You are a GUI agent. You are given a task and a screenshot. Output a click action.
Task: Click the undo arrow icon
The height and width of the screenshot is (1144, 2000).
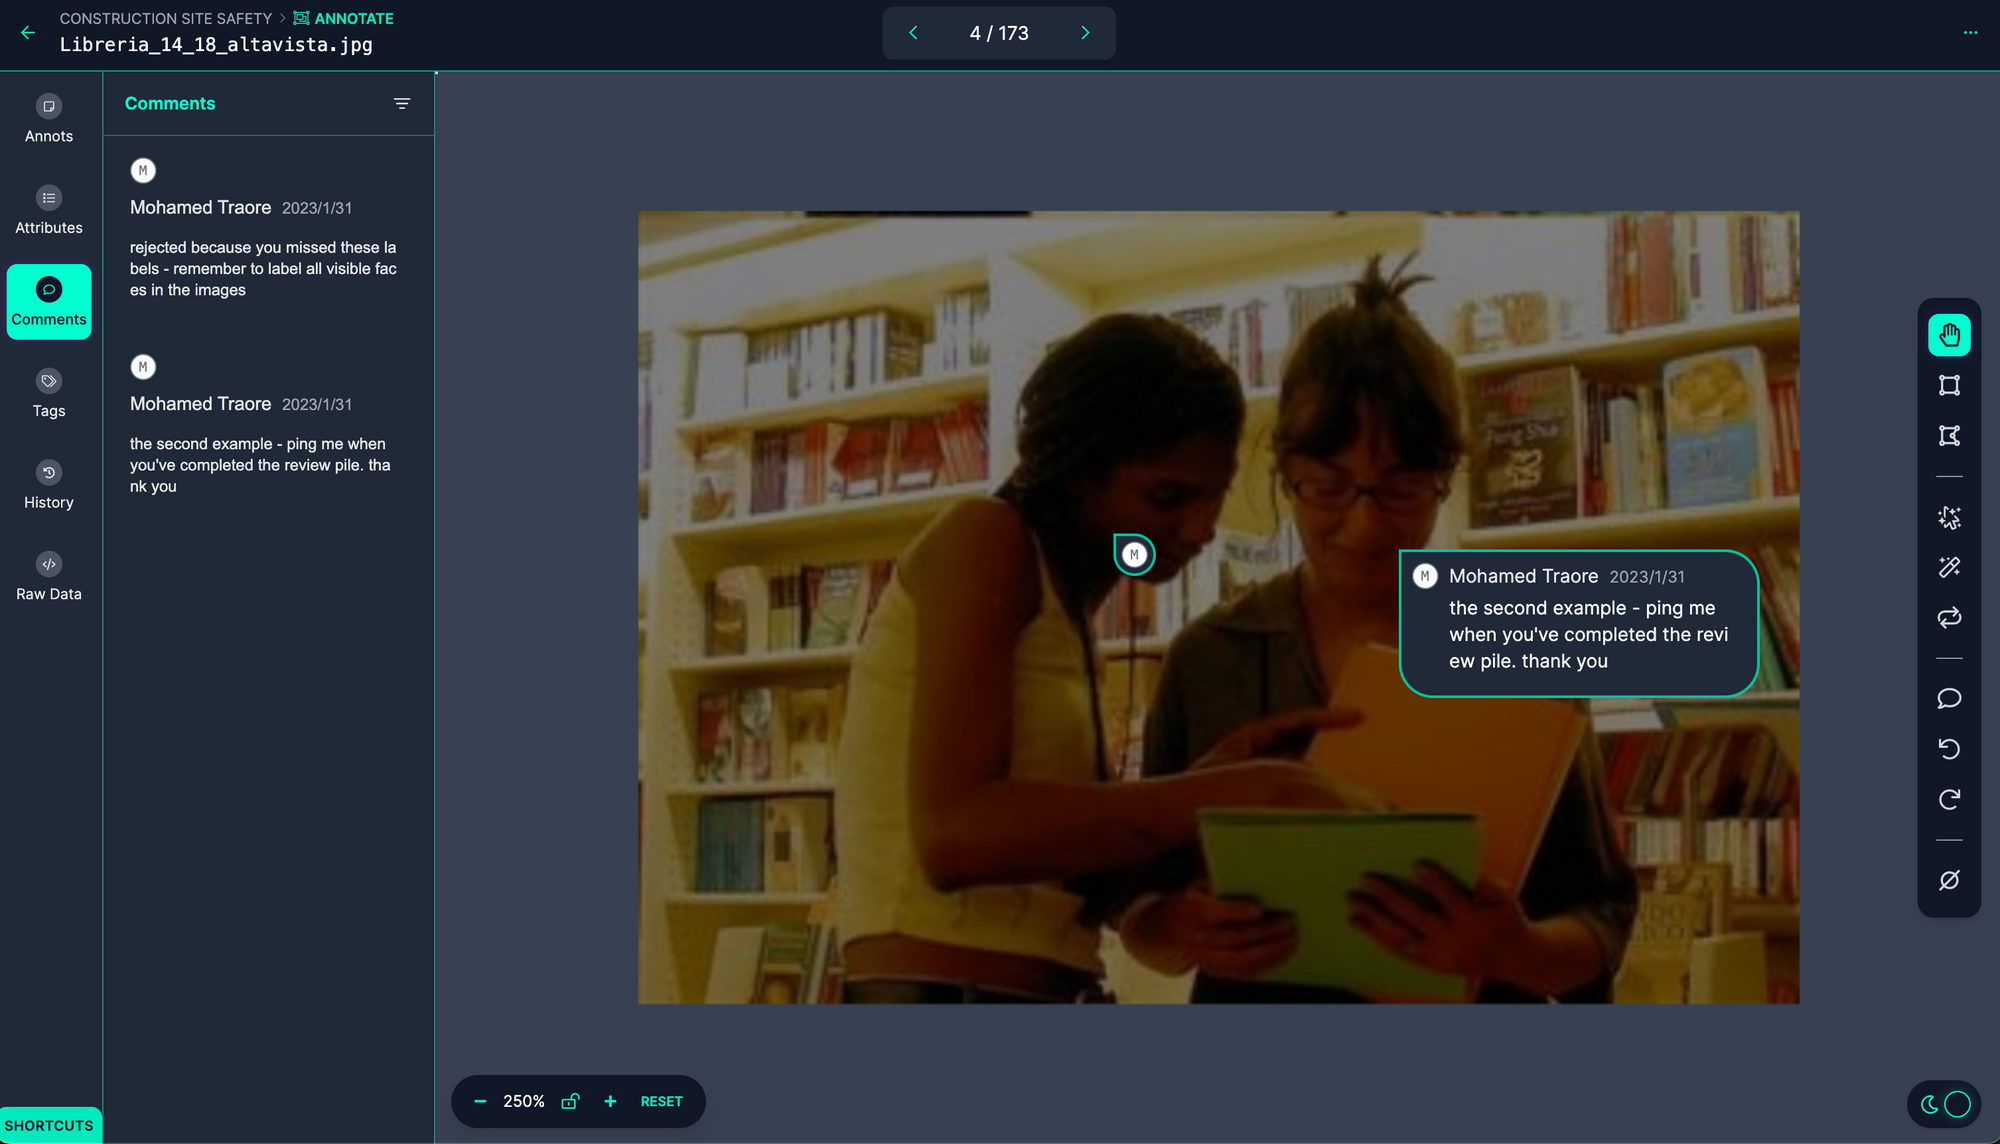coord(1949,749)
